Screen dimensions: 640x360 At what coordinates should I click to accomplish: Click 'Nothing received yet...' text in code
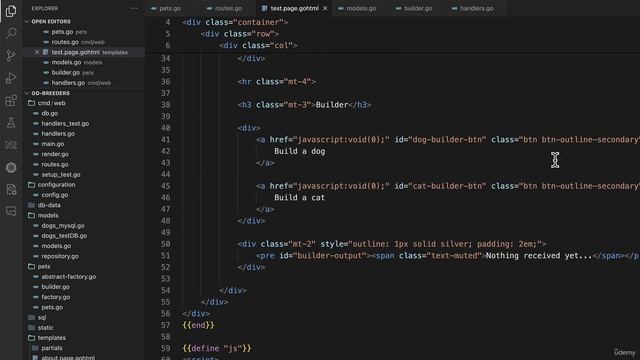click(539, 256)
